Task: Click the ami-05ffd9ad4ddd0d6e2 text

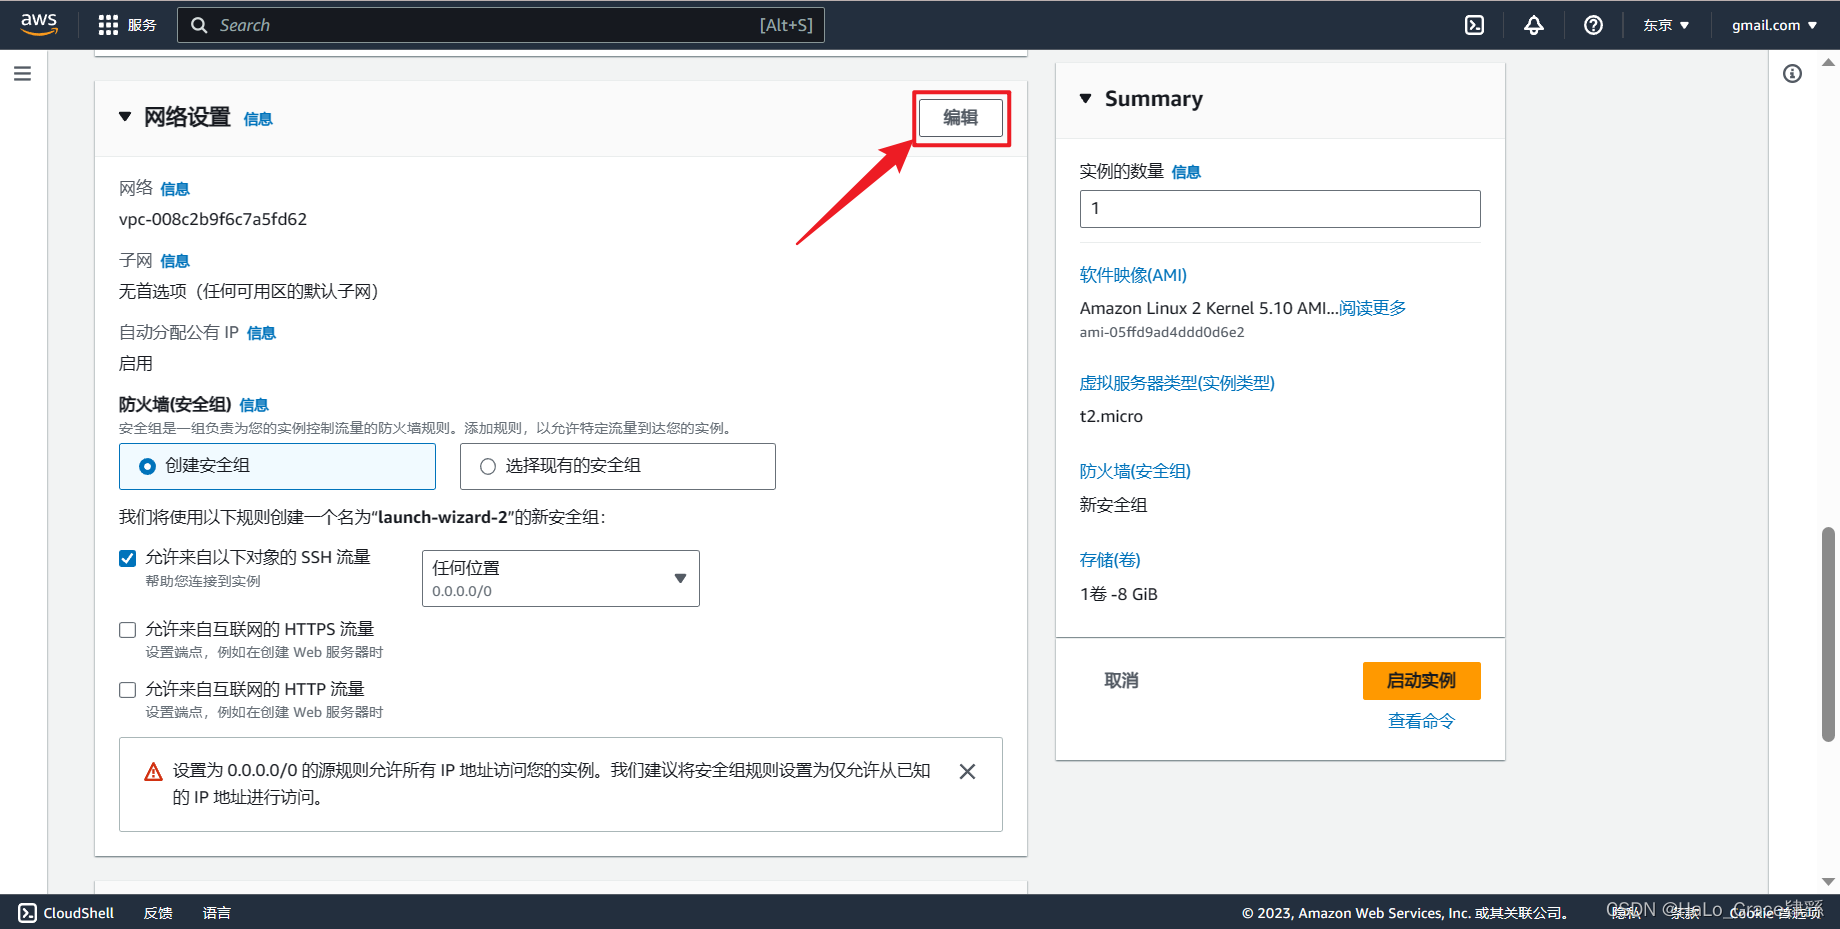Action: [1162, 332]
